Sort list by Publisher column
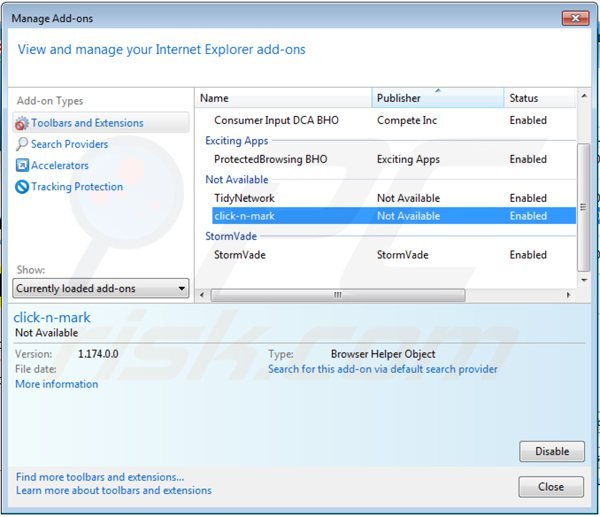 [x=436, y=98]
